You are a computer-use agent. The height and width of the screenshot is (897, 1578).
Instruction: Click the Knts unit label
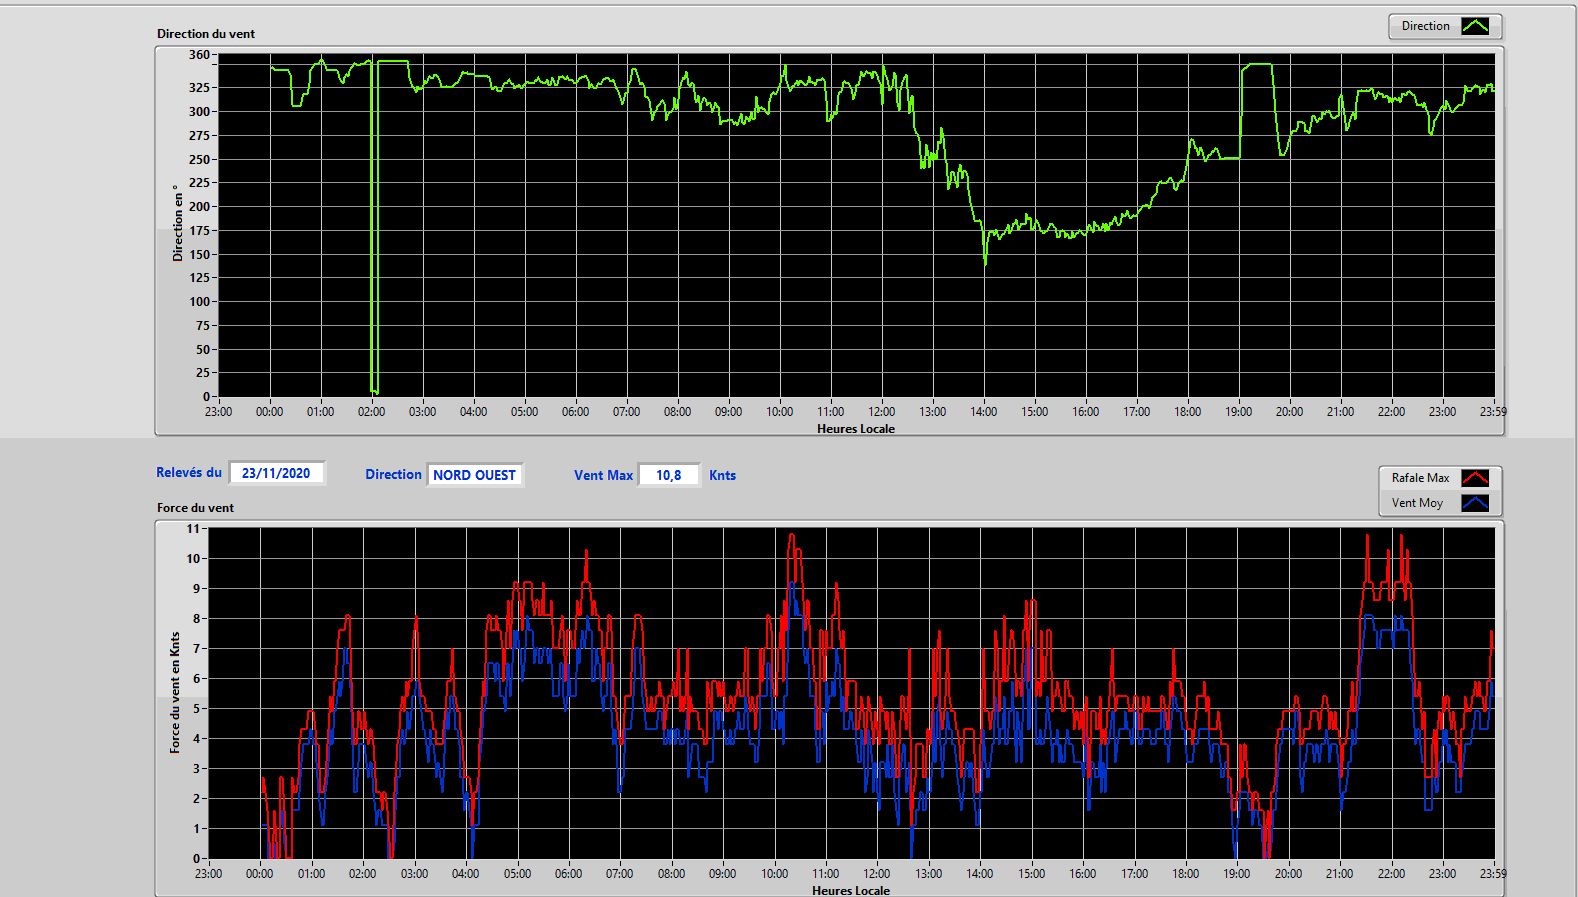point(722,475)
